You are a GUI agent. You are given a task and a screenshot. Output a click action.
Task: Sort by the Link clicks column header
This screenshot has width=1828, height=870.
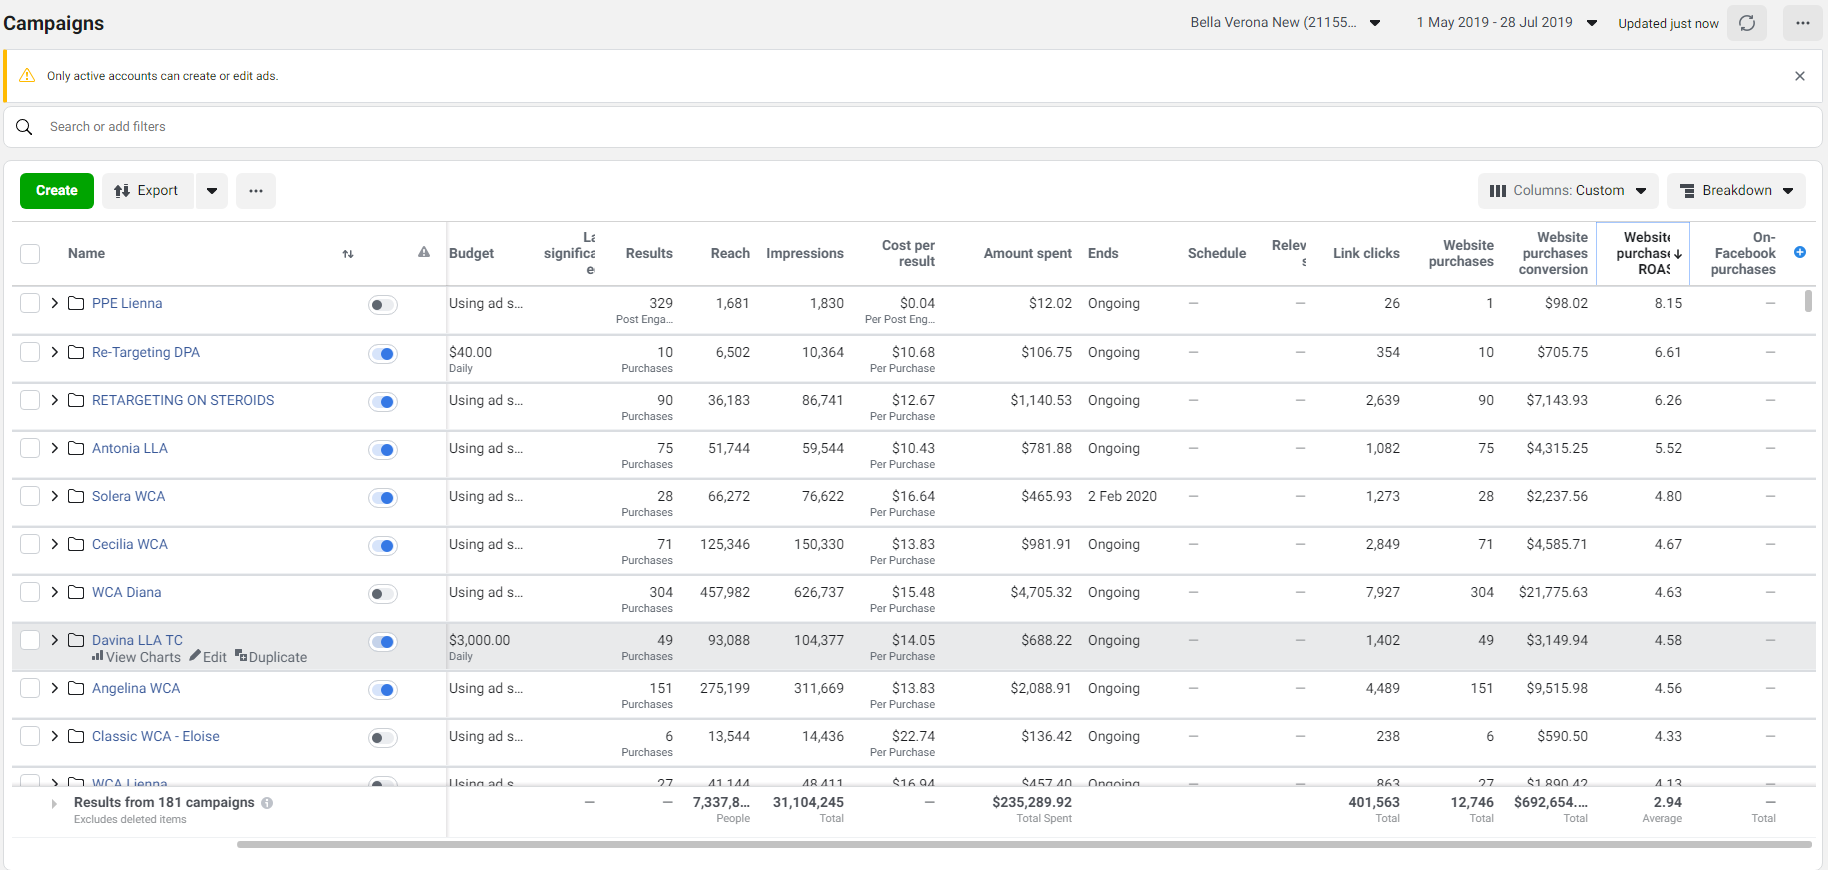point(1366,254)
